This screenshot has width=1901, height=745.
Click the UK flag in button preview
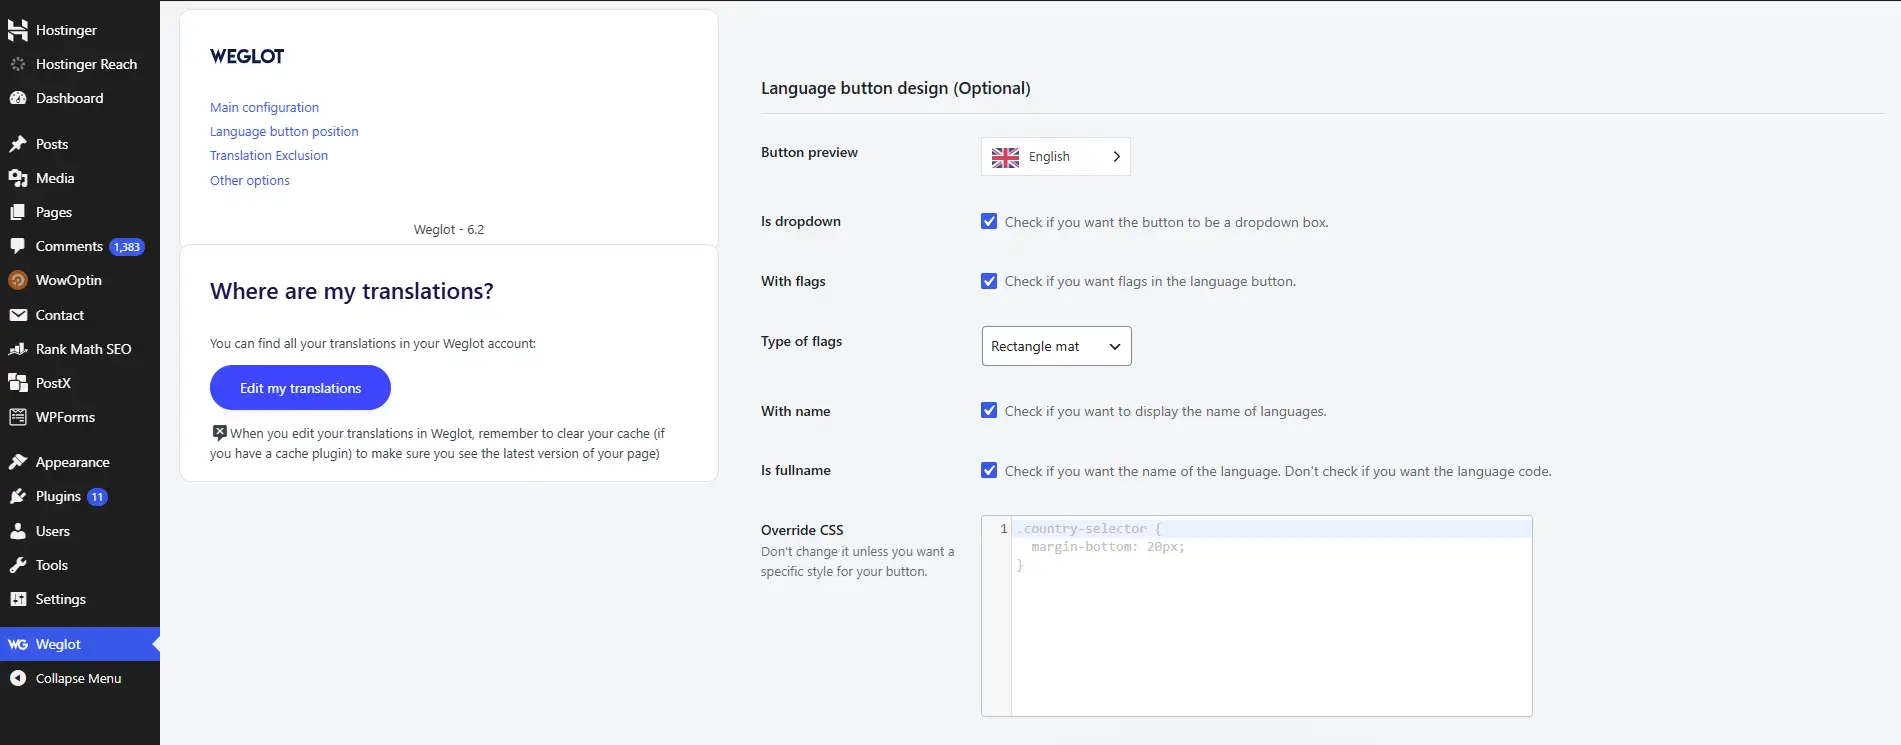(1005, 157)
